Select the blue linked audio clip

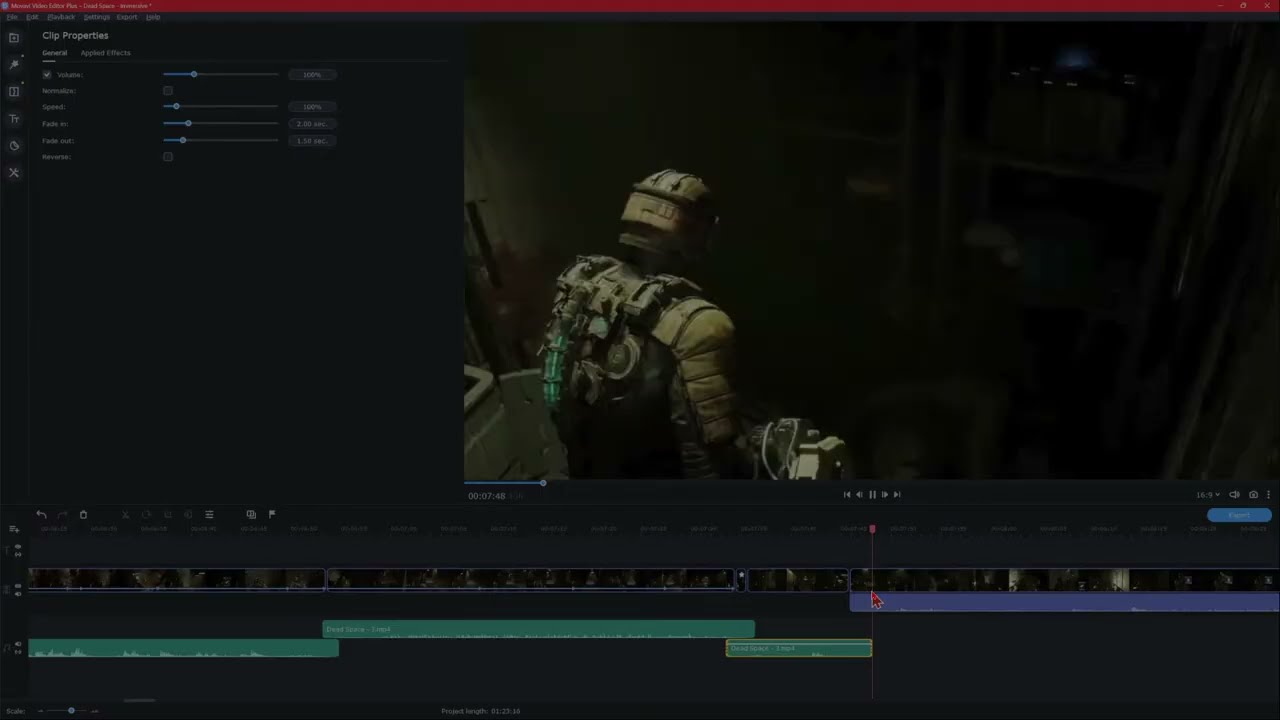pyautogui.click(x=1065, y=602)
